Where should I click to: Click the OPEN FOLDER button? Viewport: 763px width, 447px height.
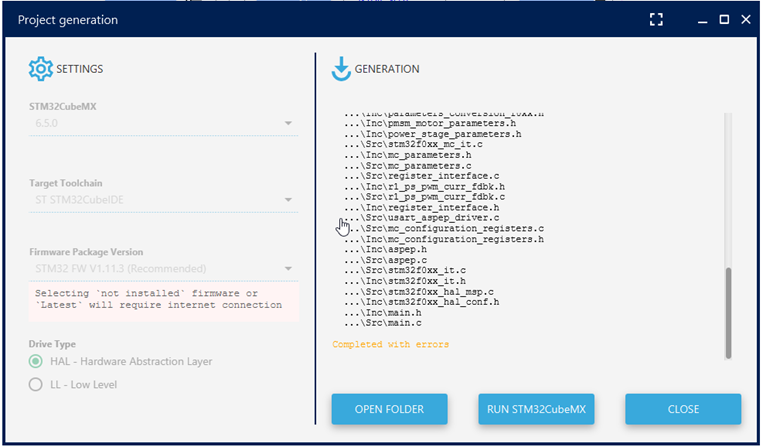(x=389, y=409)
